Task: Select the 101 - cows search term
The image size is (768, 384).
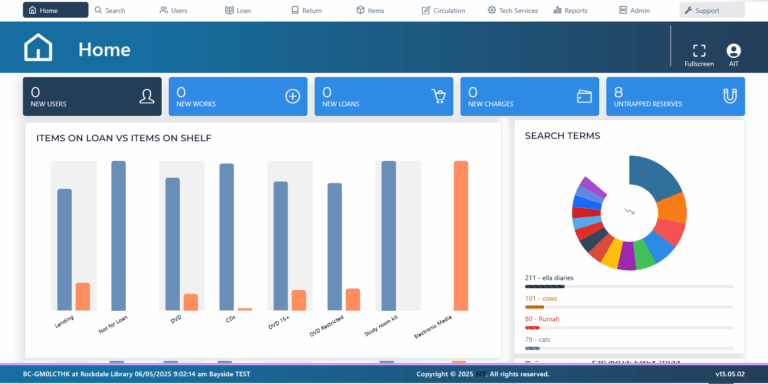Action: click(x=541, y=298)
